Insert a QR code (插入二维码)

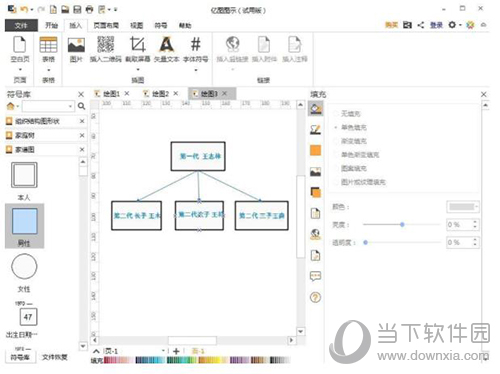(x=105, y=49)
